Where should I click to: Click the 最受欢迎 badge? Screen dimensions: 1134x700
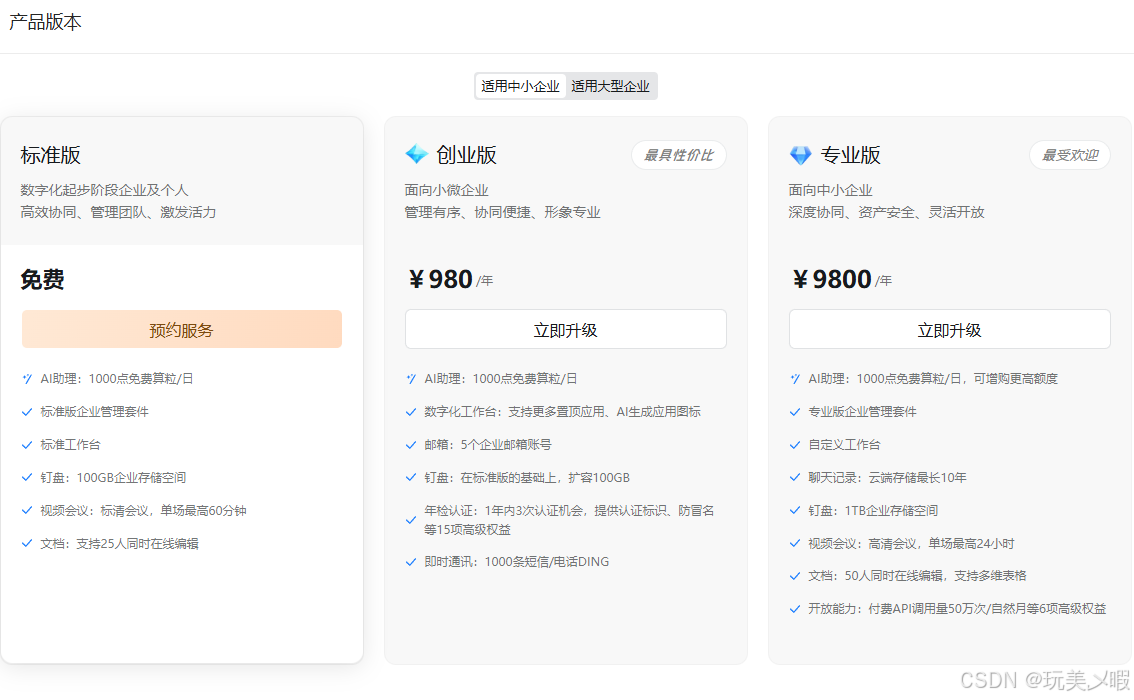(1070, 155)
